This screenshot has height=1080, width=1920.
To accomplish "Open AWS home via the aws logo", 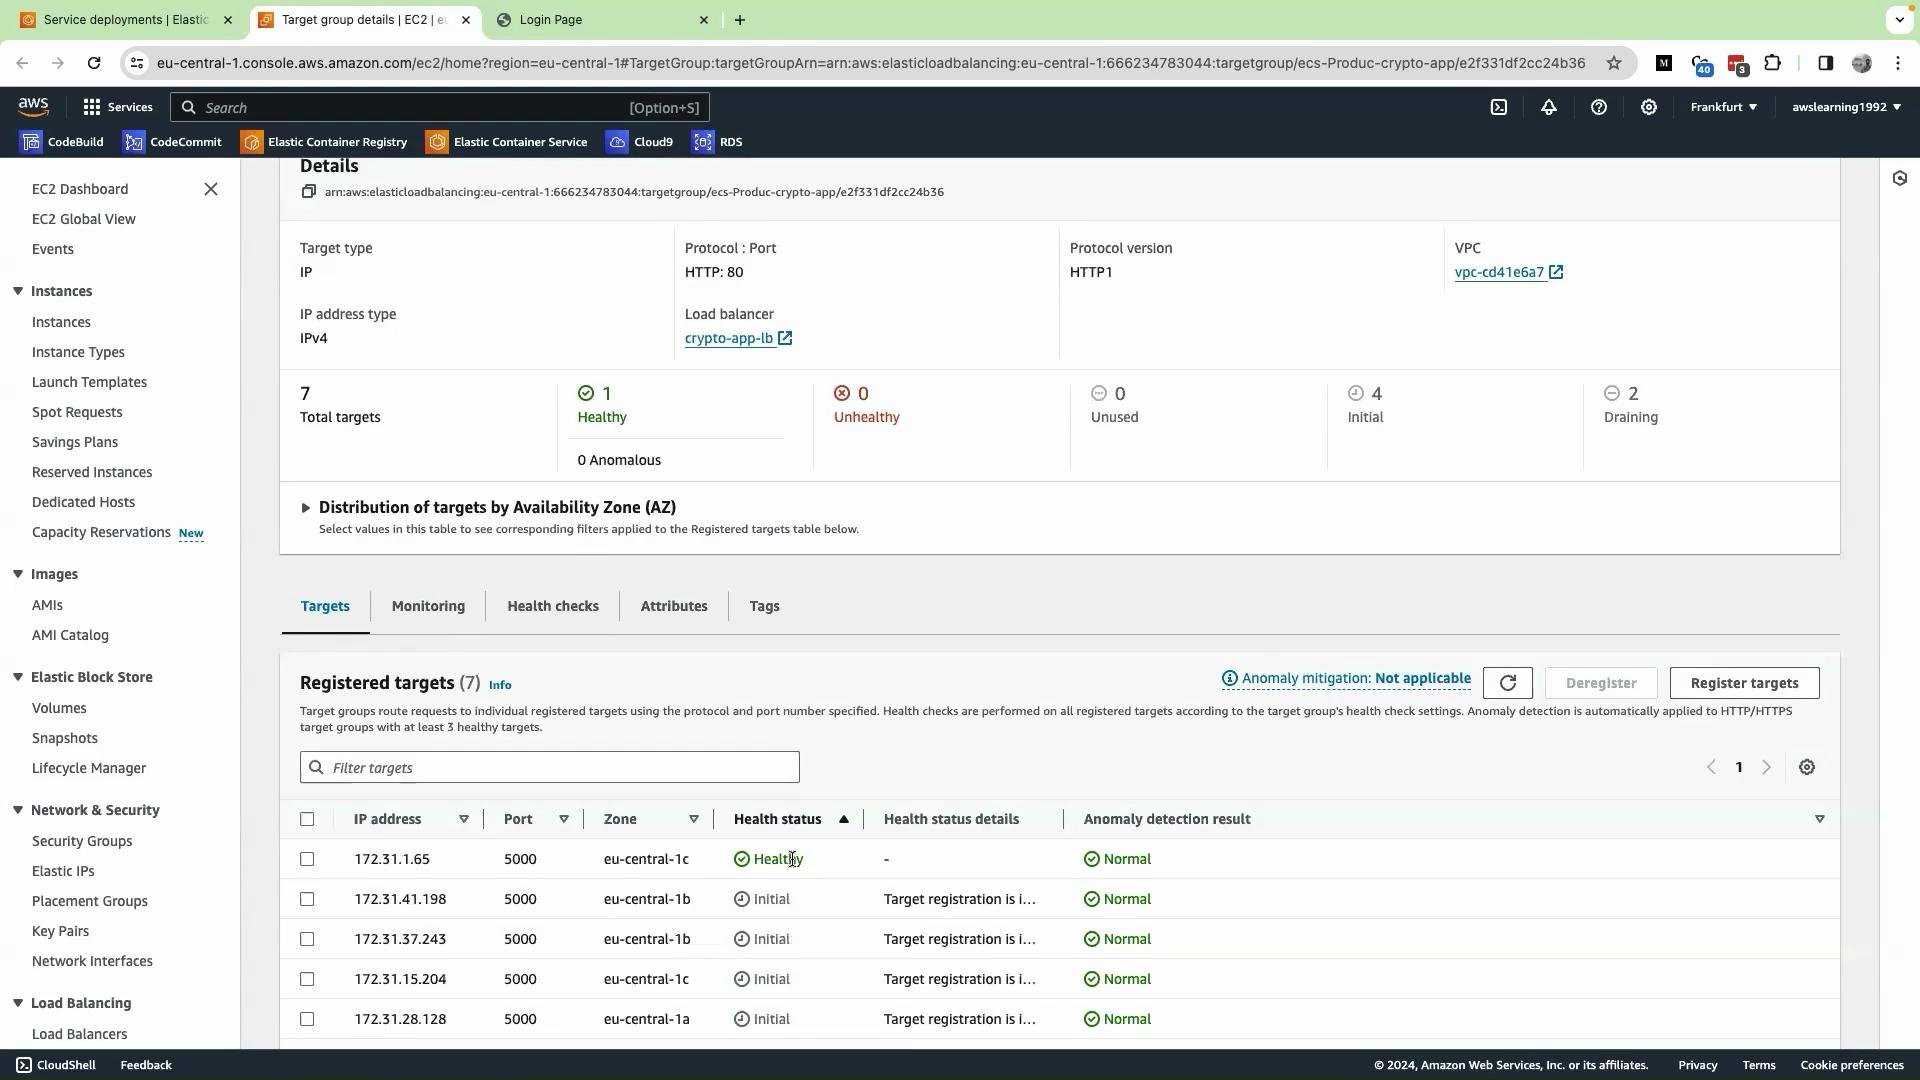I will point(33,107).
